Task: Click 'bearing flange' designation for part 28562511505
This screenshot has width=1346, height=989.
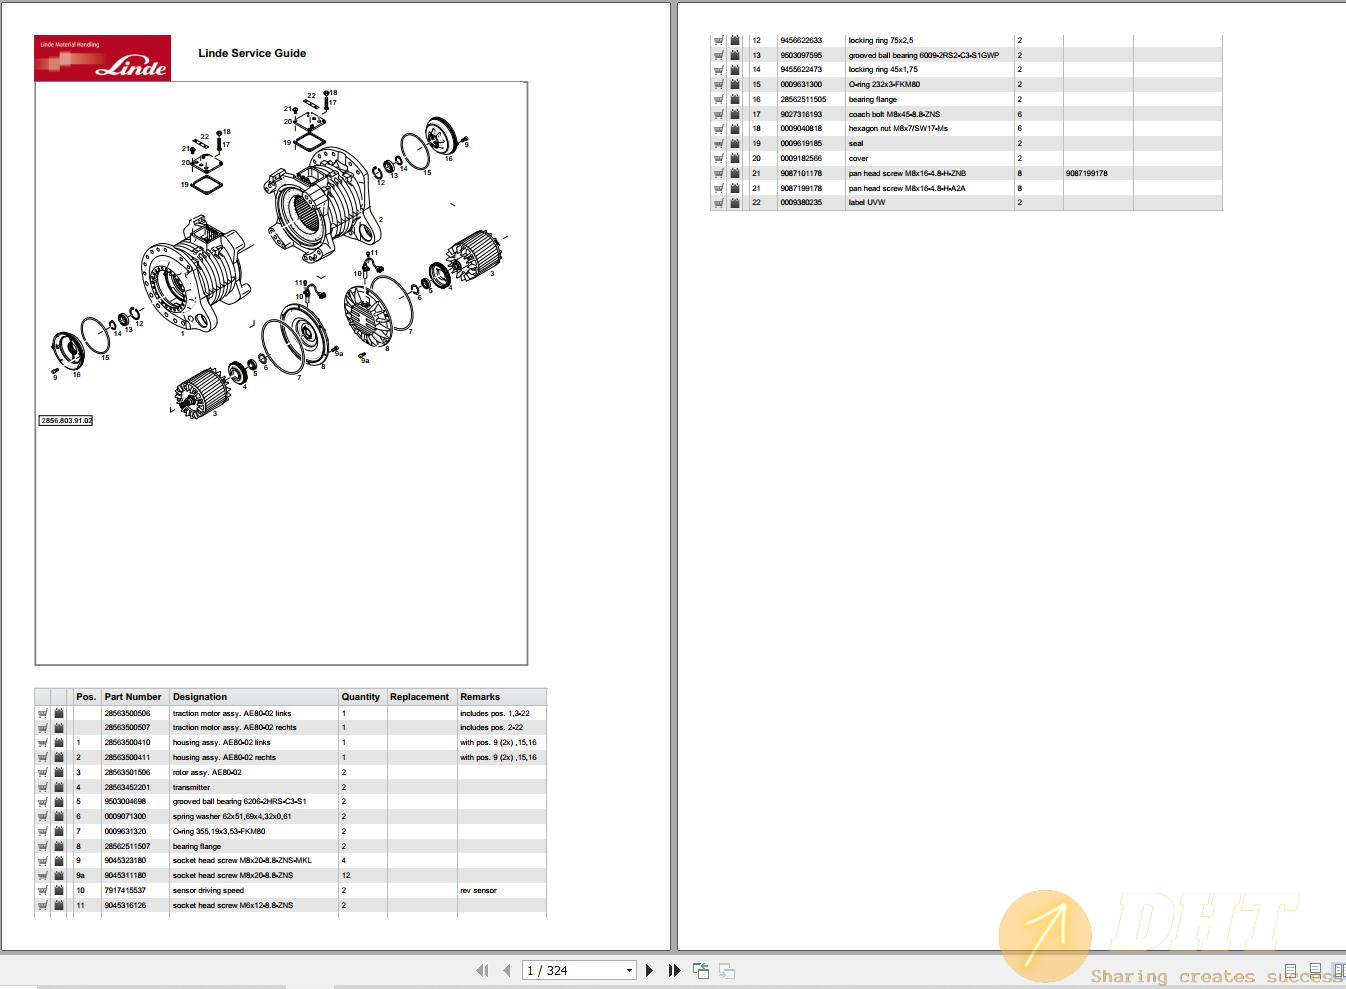Action: [x=873, y=100]
